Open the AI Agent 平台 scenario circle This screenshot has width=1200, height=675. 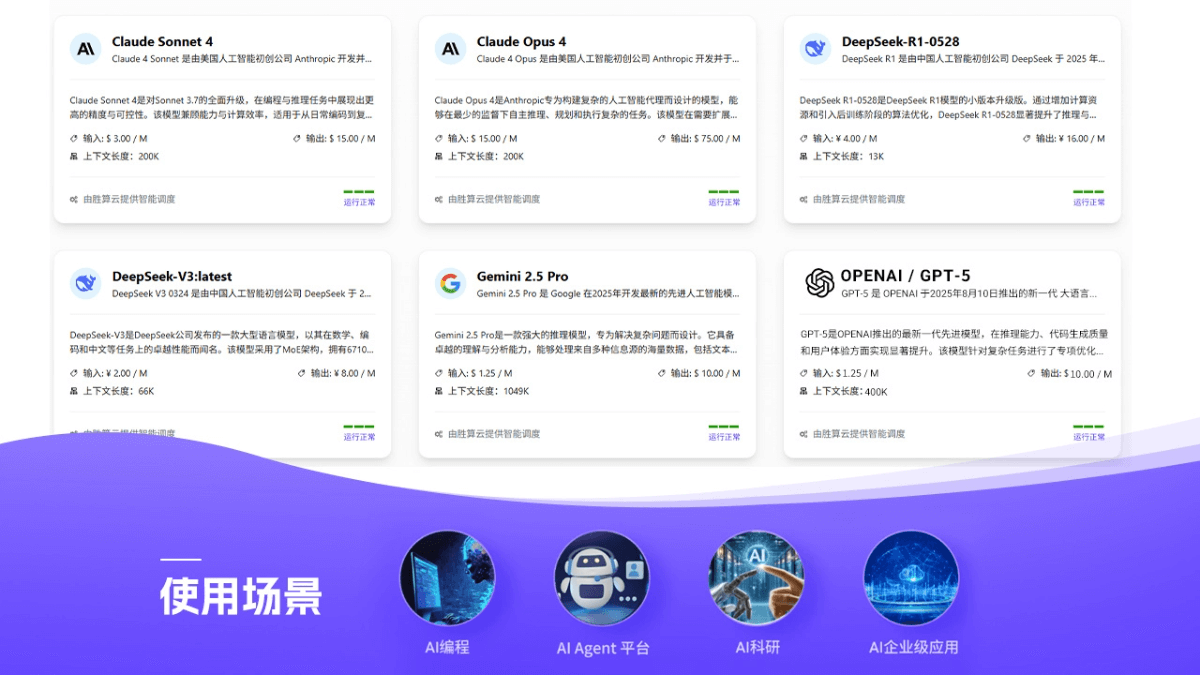point(602,577)
